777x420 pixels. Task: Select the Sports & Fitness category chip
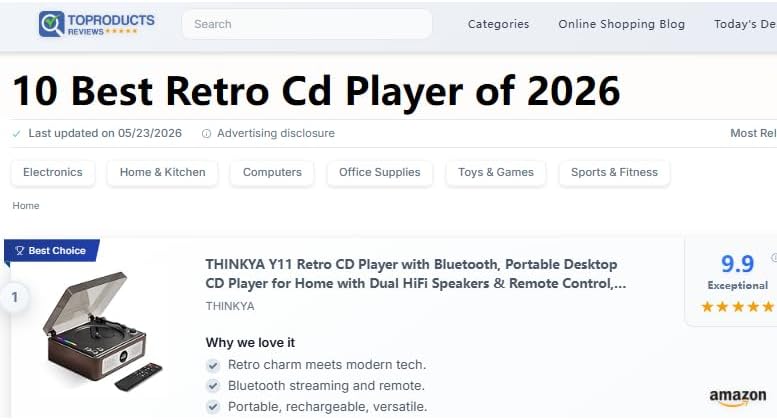coord(614,172)
